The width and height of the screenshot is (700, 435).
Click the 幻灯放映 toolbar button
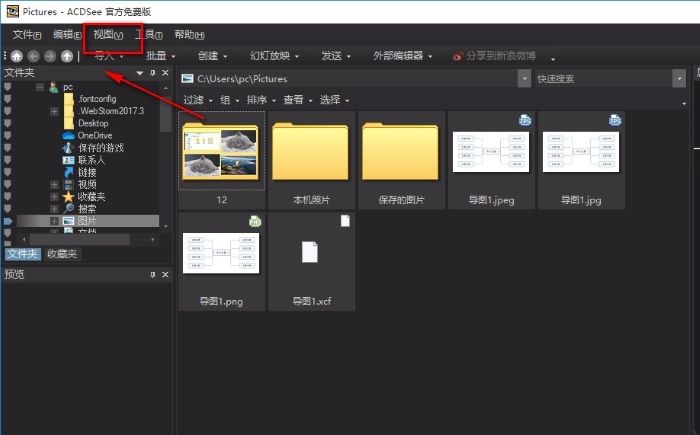pos(275,56)
